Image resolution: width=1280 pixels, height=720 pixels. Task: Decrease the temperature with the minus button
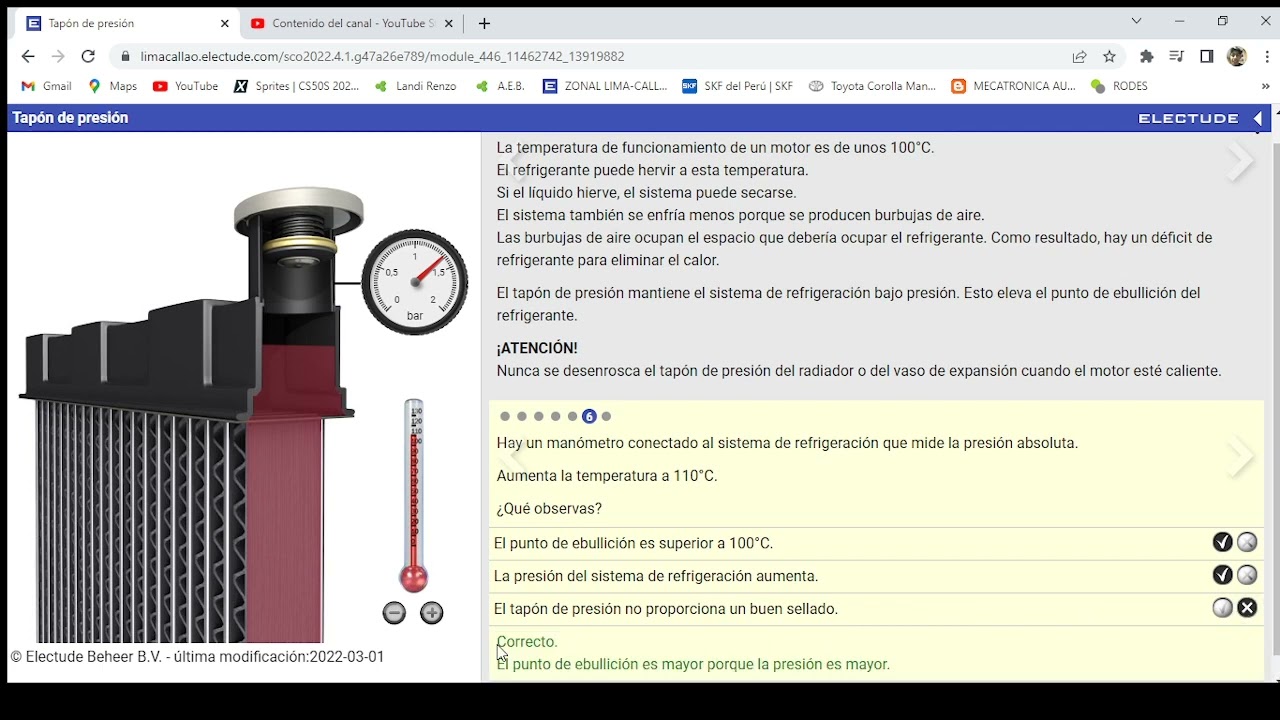point(394,613)
